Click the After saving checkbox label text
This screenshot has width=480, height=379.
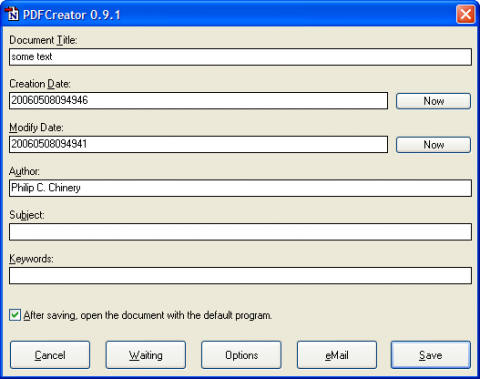click(148, 315)
